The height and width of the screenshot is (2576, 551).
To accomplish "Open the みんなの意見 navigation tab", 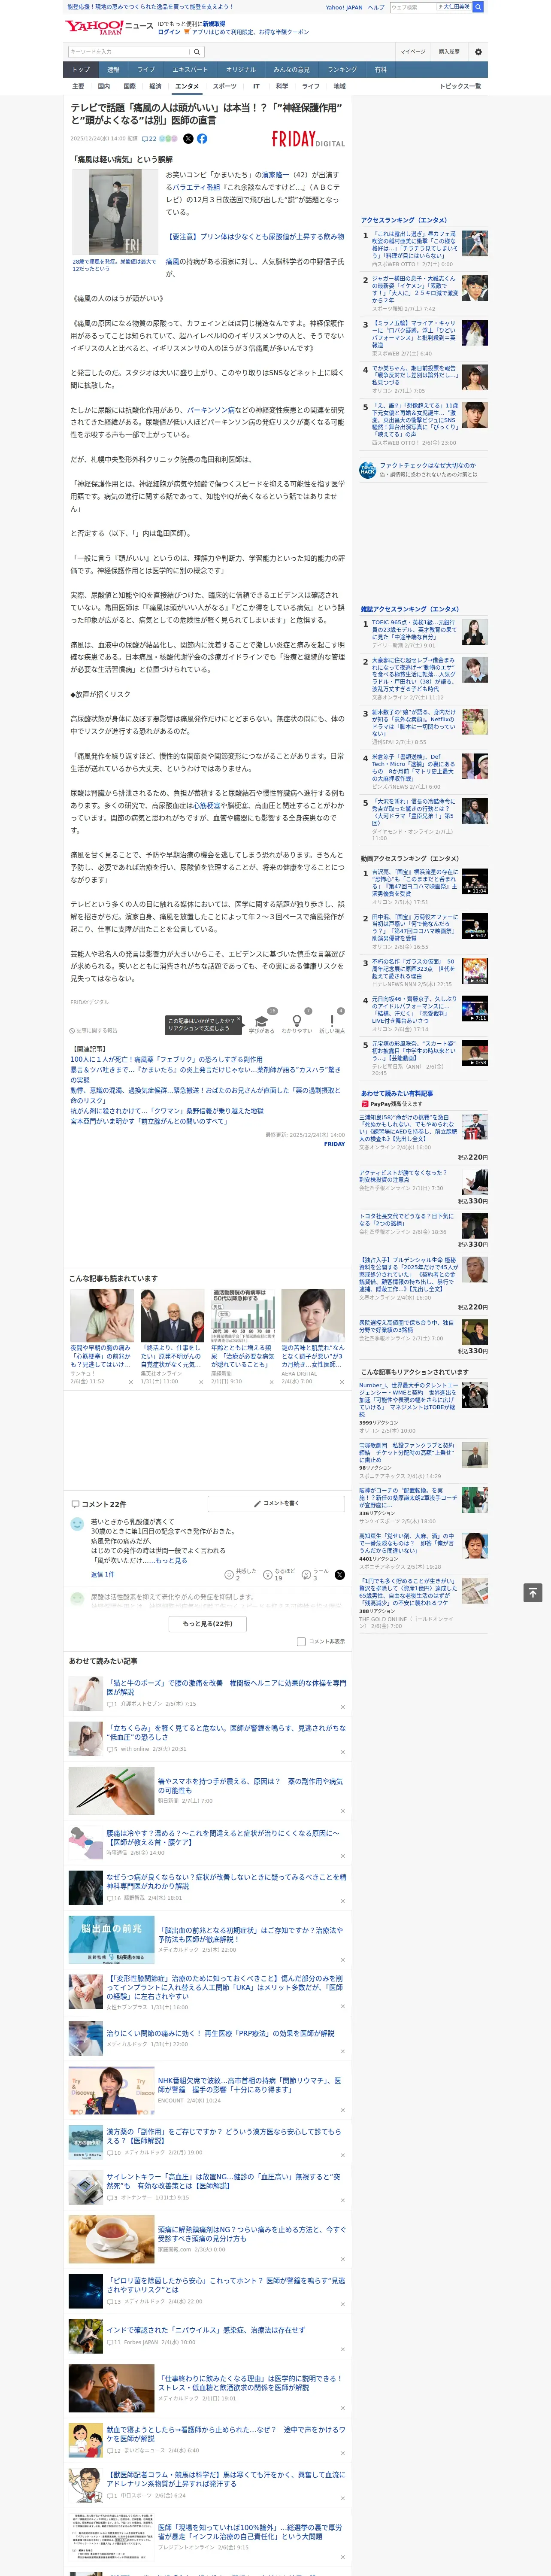I will pos(292,70).
